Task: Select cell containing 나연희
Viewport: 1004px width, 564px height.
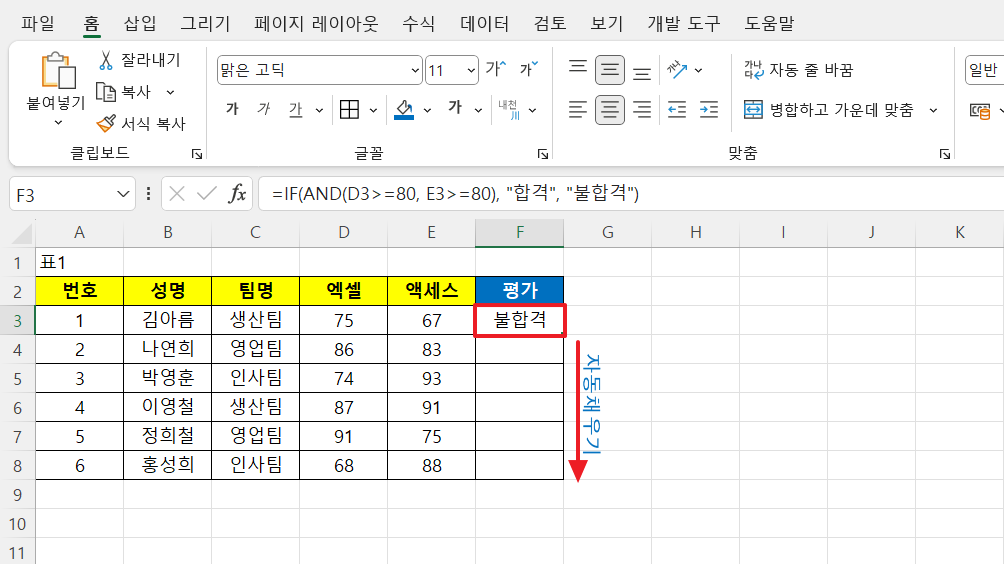Action: (168, 349)
